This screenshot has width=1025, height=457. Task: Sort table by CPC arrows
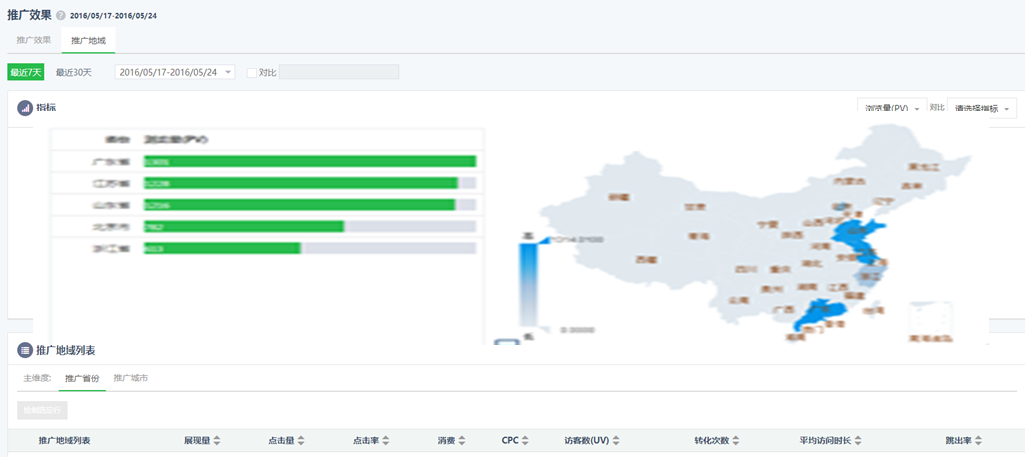pos(526,441)
